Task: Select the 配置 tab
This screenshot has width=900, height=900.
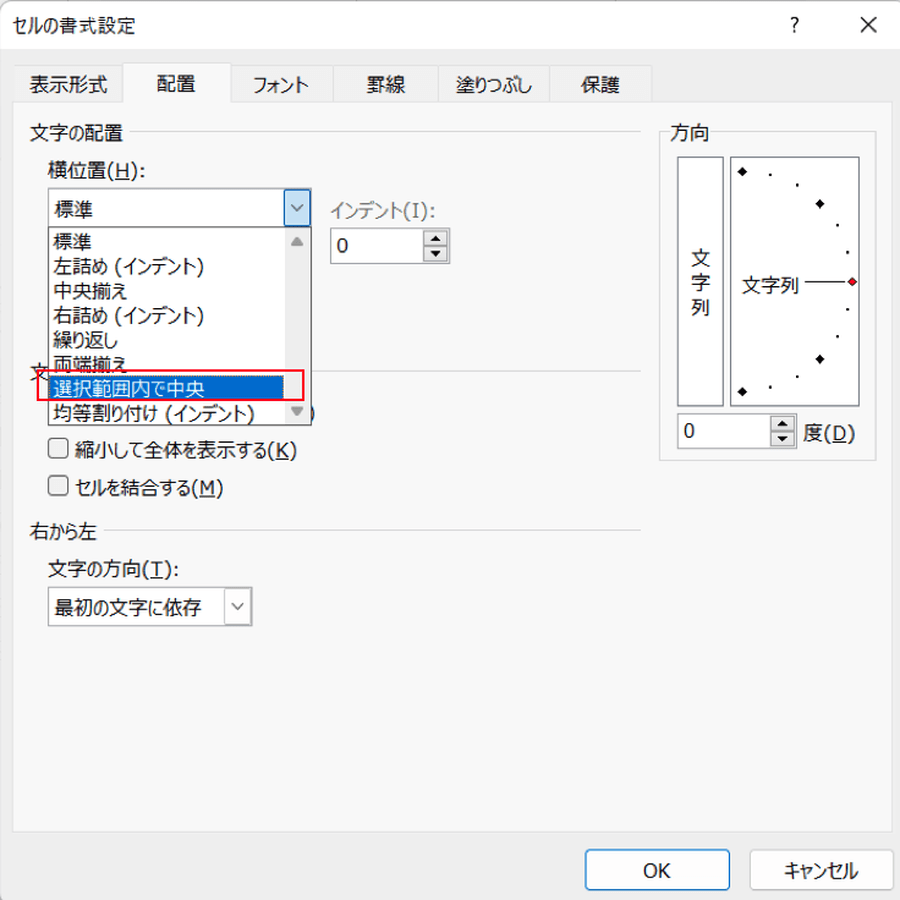Action: tap(176, 84)
